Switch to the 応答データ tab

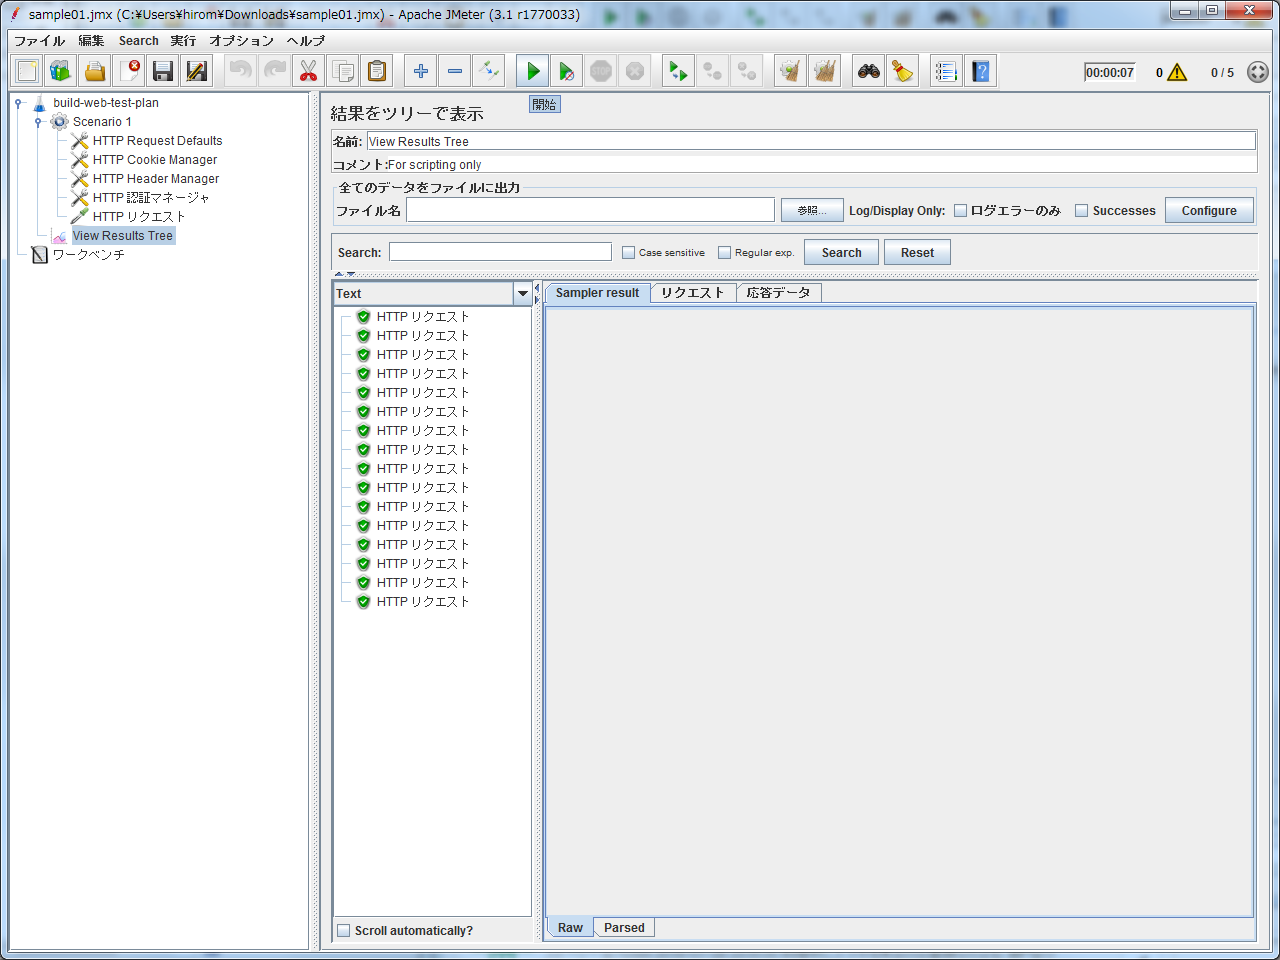(779, 293)
